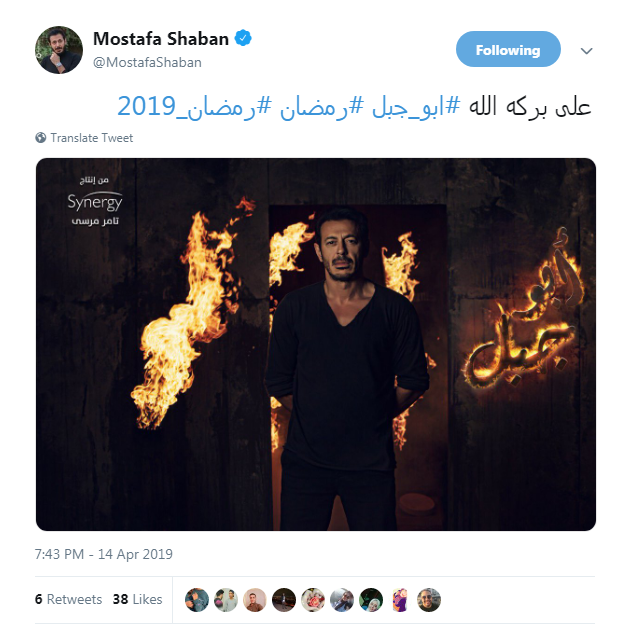634x624 pixels.
Task: Open the #ابو_جبل hashtag
Action: (416, 106)
